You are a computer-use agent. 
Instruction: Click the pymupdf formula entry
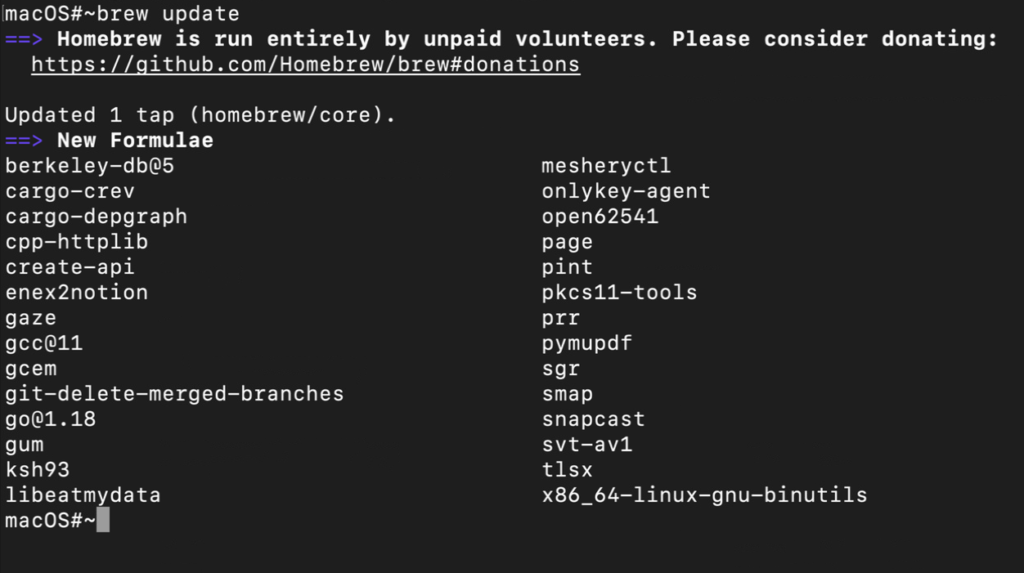[x=587, y=344]
